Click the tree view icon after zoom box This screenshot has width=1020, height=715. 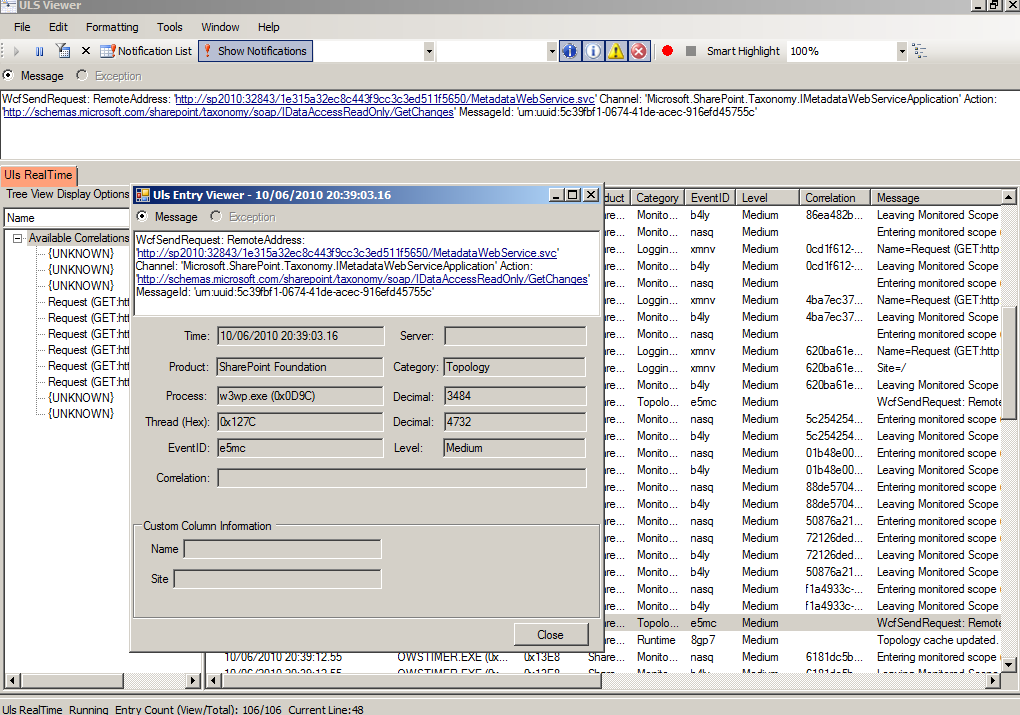(919, 51)
